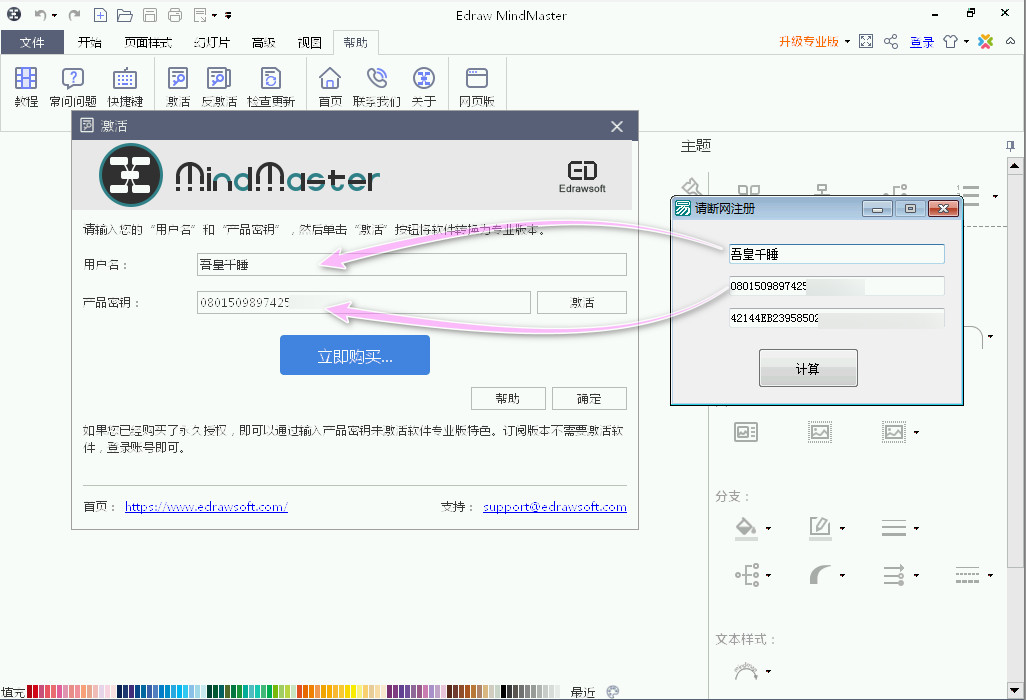Click the 检查更新 check for updates icon

[x=270, y=80]
